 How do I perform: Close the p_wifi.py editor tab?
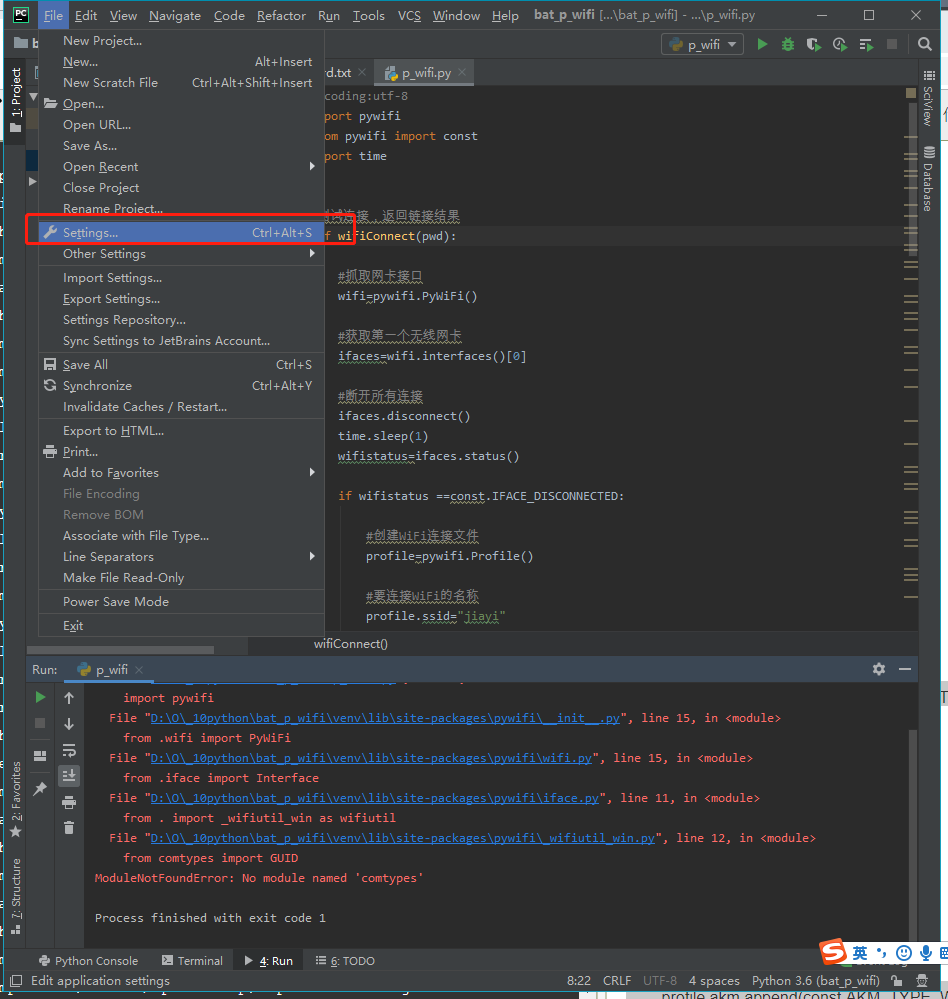point(463,73)
